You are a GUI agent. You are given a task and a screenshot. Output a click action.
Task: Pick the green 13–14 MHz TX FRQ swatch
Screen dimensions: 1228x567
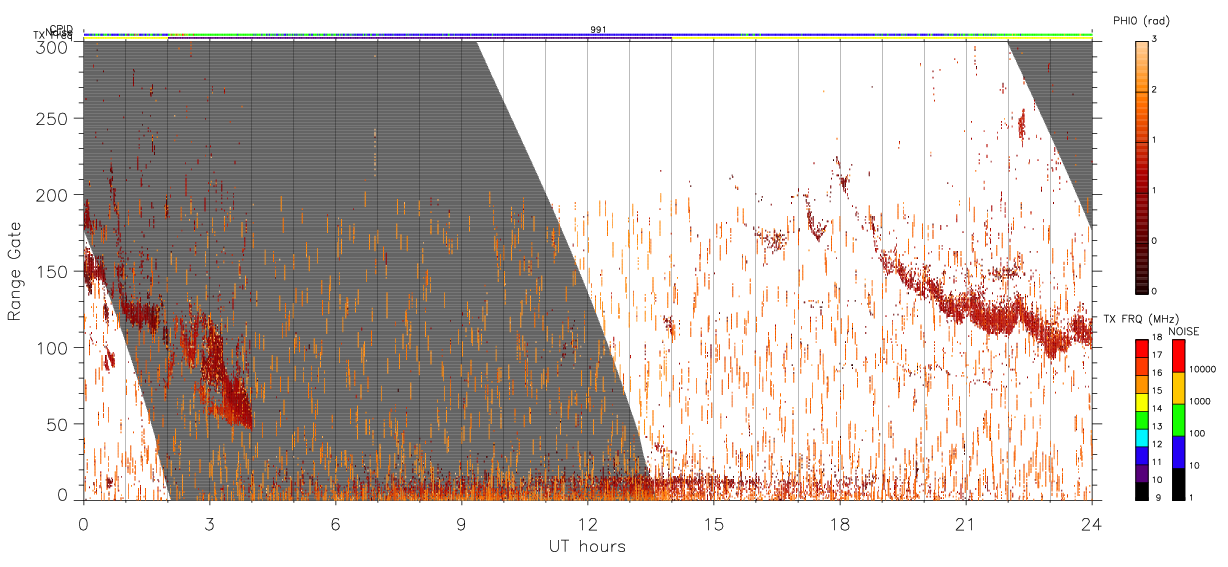1142,418
